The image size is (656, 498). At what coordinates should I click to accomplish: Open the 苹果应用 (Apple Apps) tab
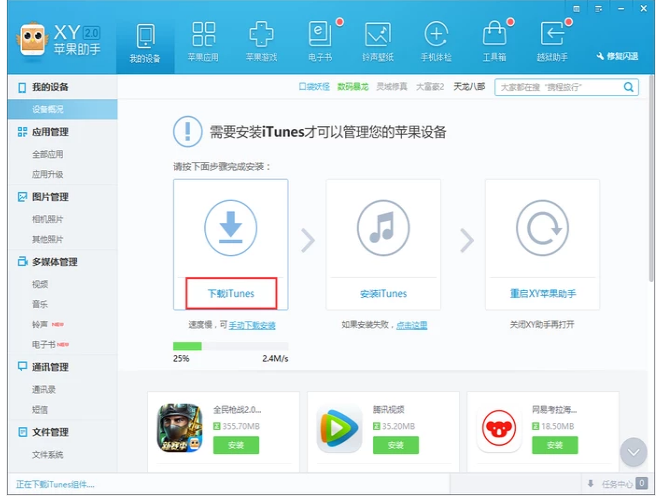pos(203,41)
